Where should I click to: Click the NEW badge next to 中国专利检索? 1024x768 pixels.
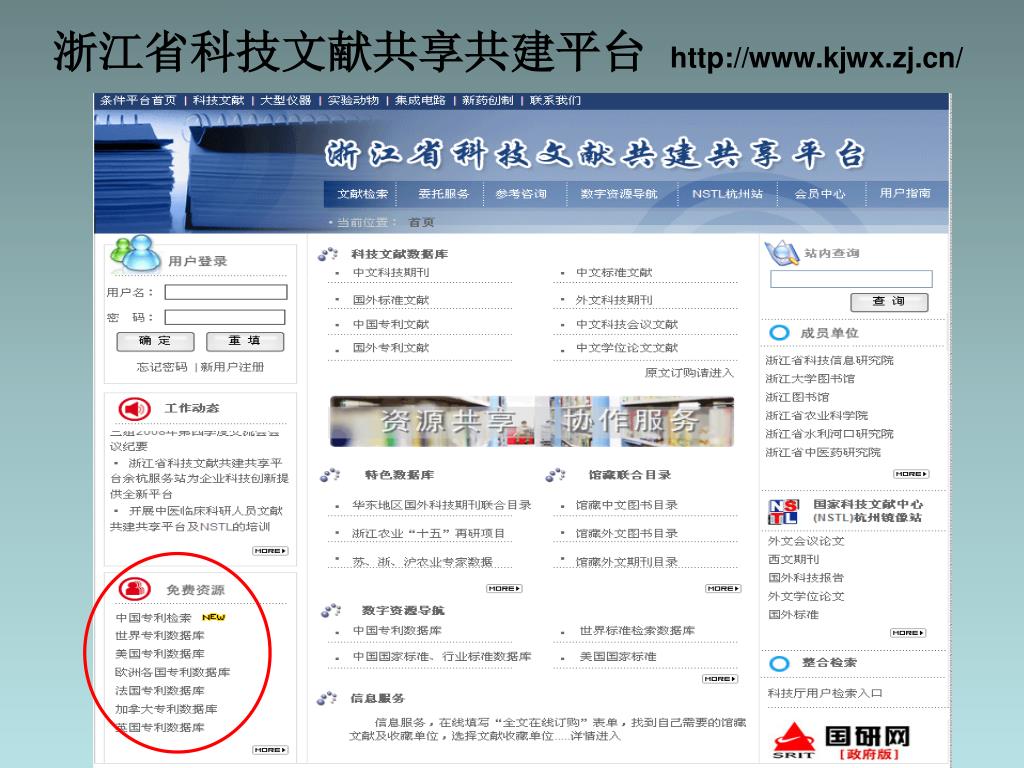[x=214, y=617]
